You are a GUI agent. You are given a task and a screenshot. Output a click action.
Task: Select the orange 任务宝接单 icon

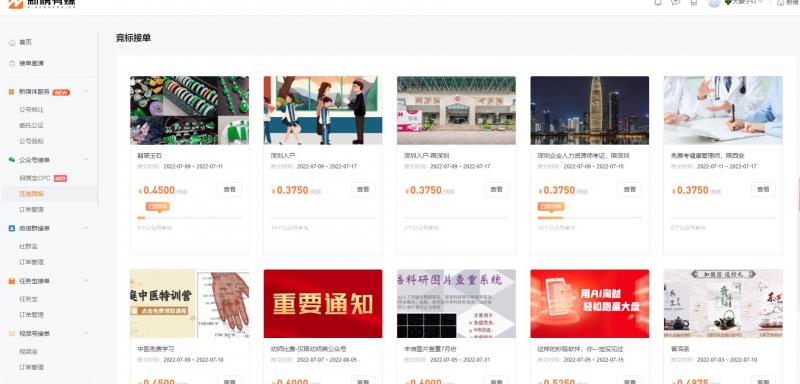(12, 281)
